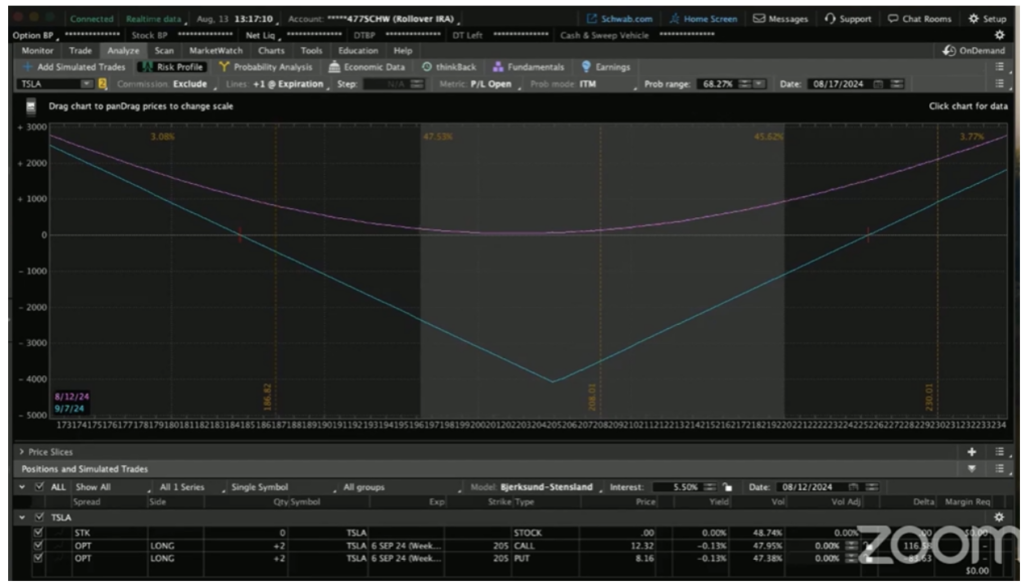The width and height of the screenshot is (1024, 585).
Task: Open the Single Symbol dropdown
Action: pyautogui.click(x=283, y=487)
